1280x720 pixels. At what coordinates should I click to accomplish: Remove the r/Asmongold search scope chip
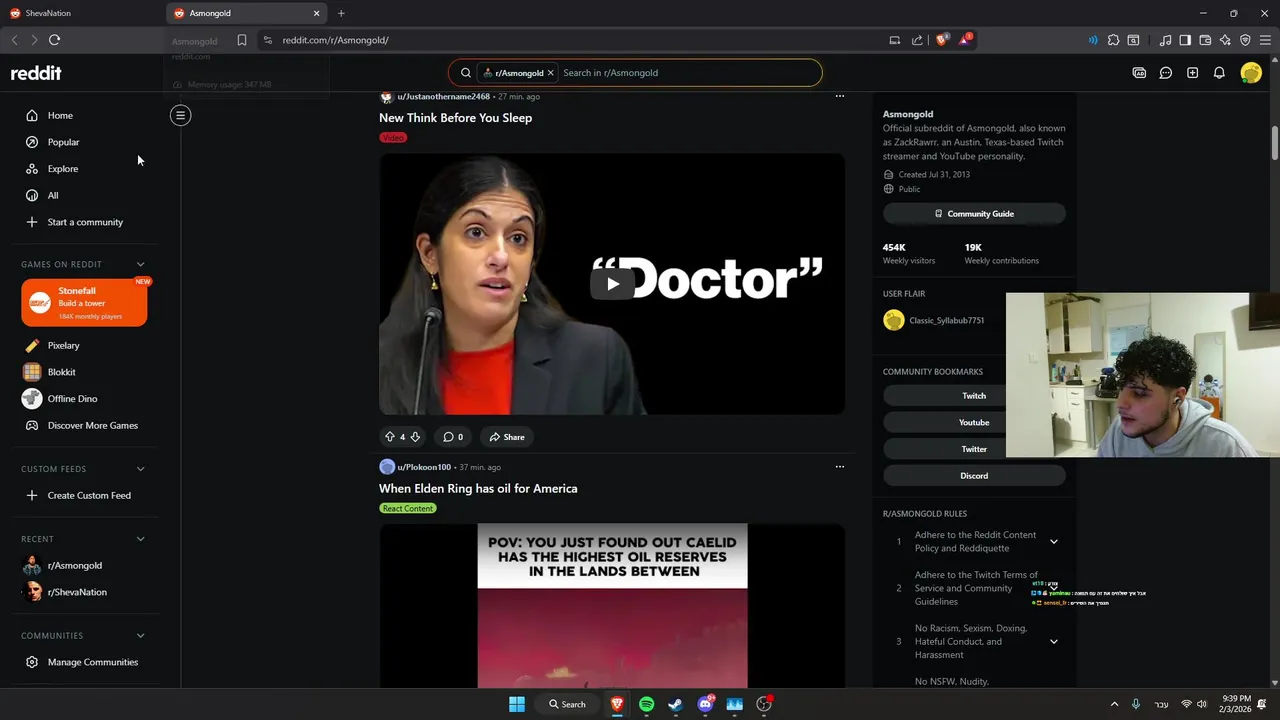tap(550, 73)
